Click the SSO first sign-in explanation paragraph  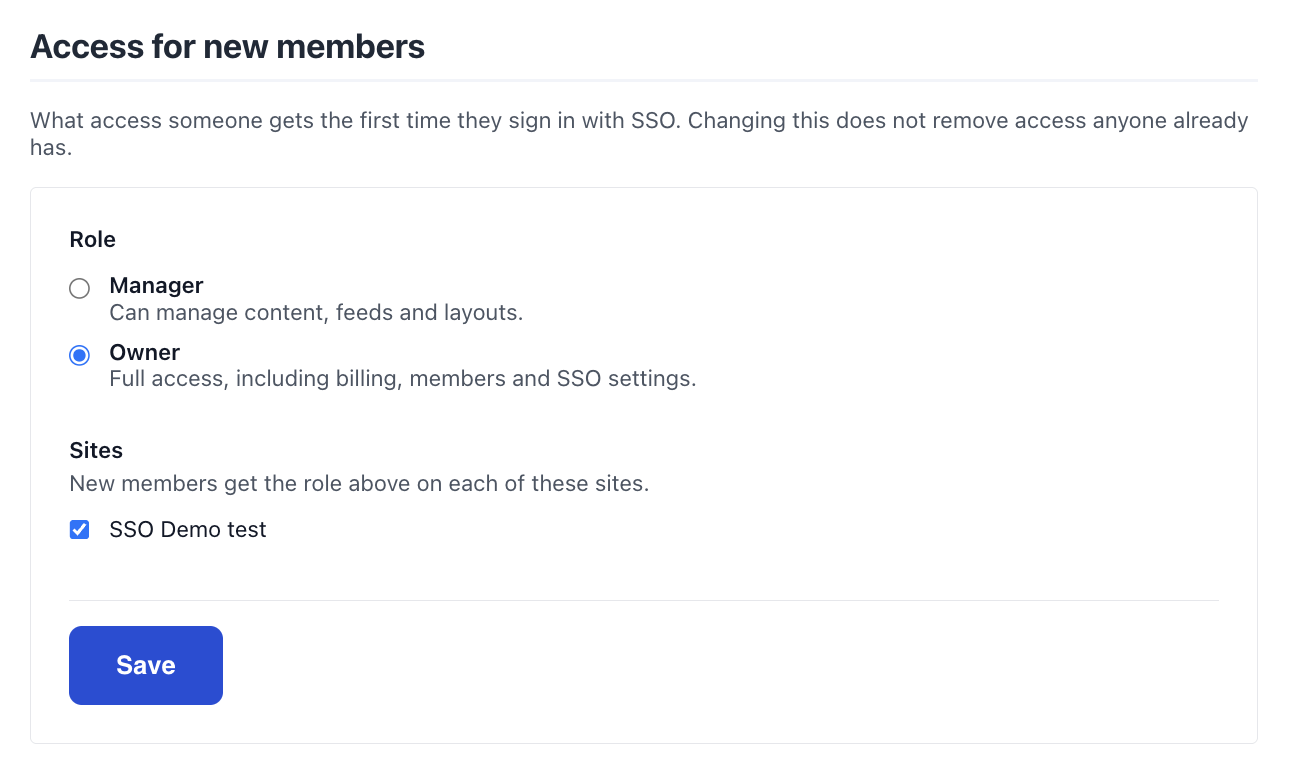tap(640, 134)
